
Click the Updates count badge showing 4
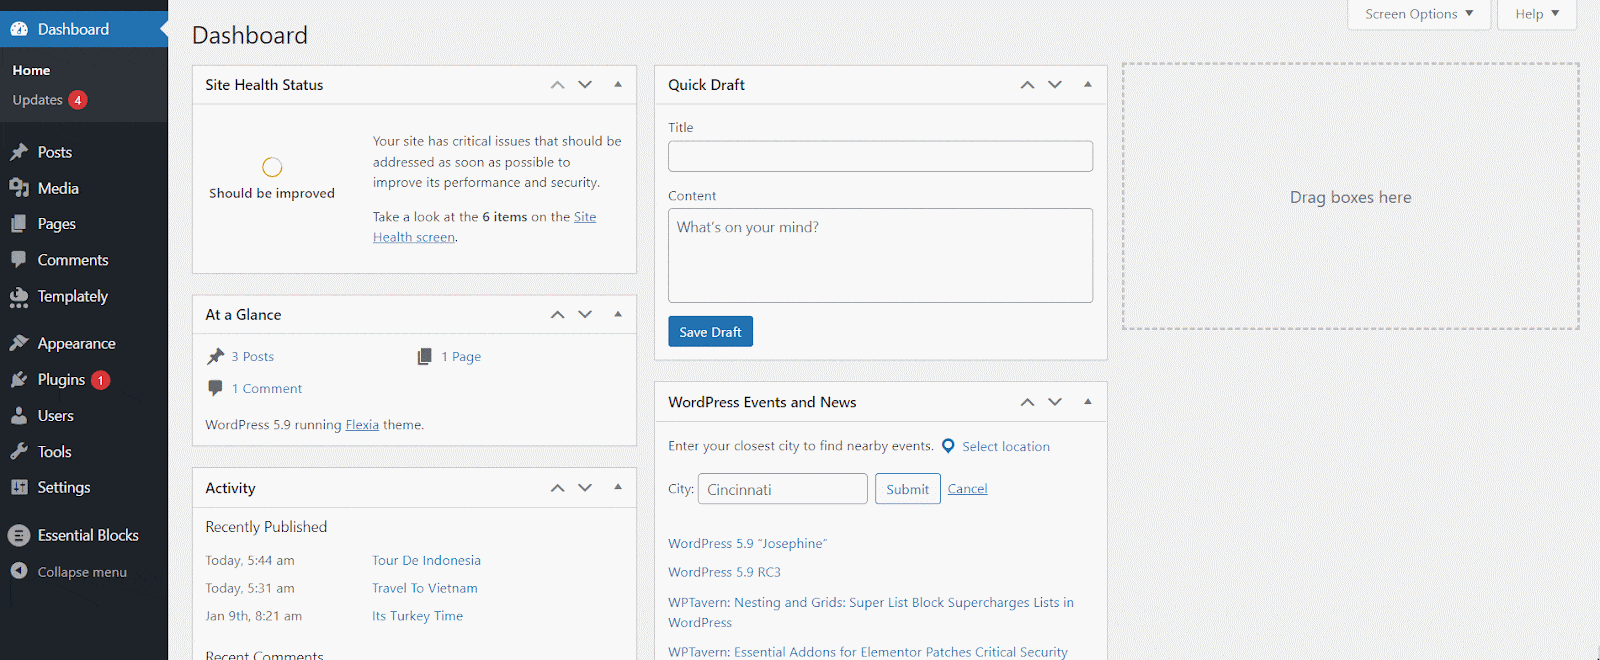click(x=78, y=100)
